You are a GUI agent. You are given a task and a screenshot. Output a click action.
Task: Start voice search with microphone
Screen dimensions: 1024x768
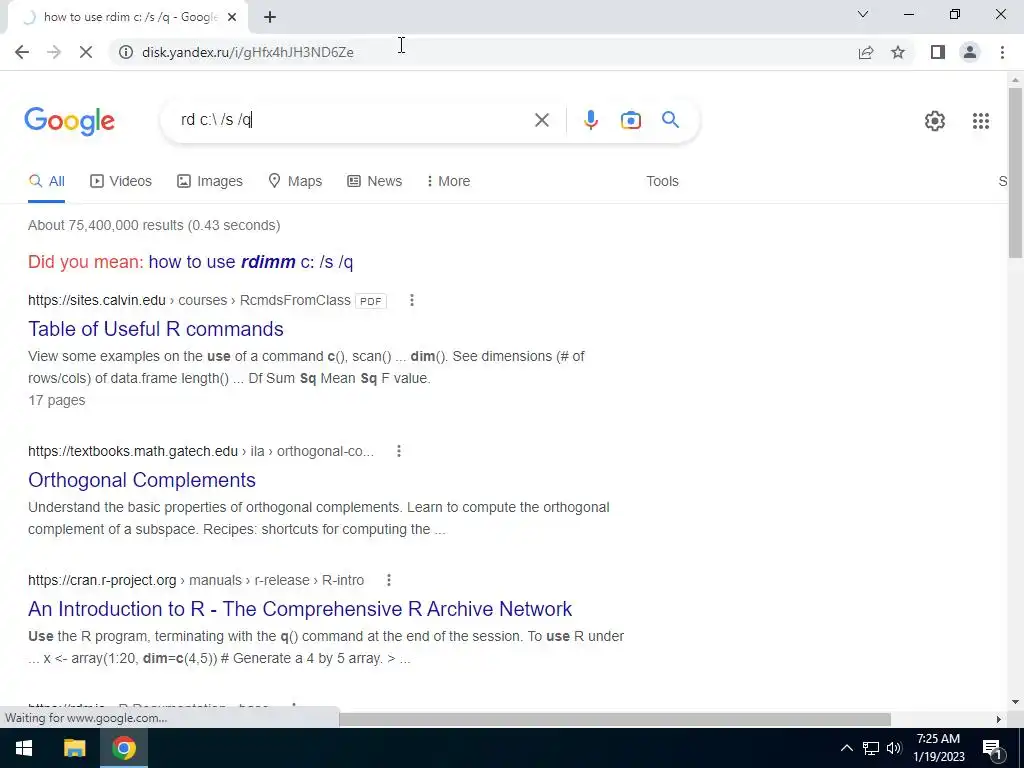click(x=590, y=120)
